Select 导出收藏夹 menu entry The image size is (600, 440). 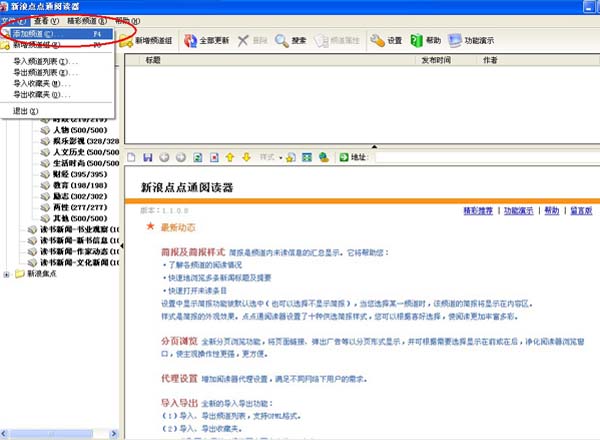(57, 95)
